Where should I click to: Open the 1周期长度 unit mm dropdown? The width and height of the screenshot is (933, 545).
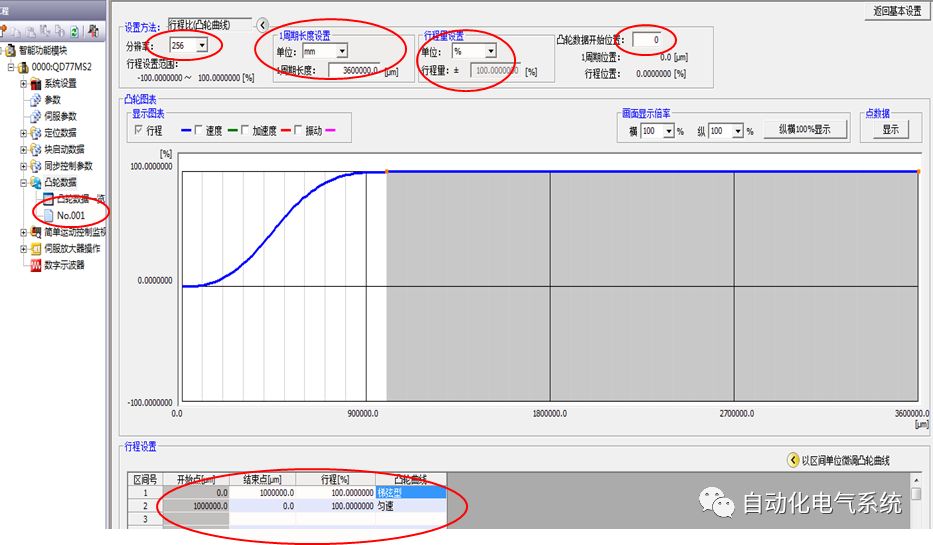[341, 50]
